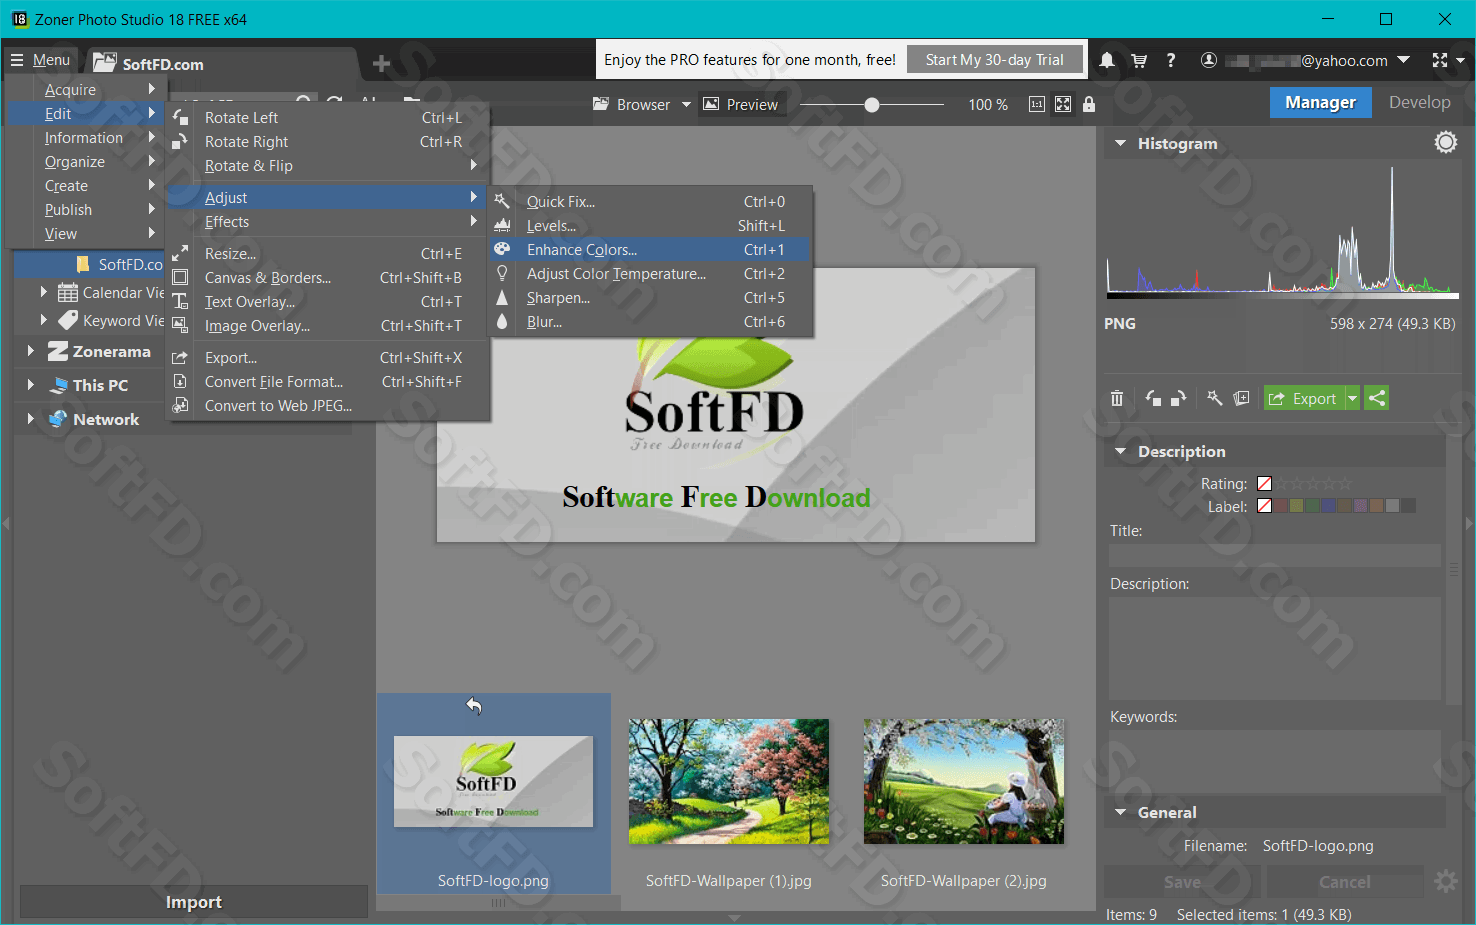The width and height of the screenshot is (1476, 925).
Task: Expand the Acquire menu entry
Action: (x=84, y=90)
